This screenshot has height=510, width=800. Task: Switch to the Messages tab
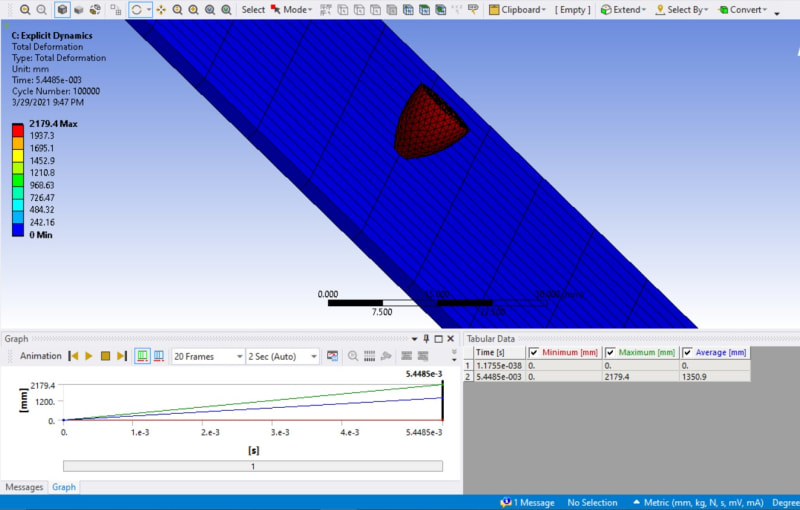24,487
